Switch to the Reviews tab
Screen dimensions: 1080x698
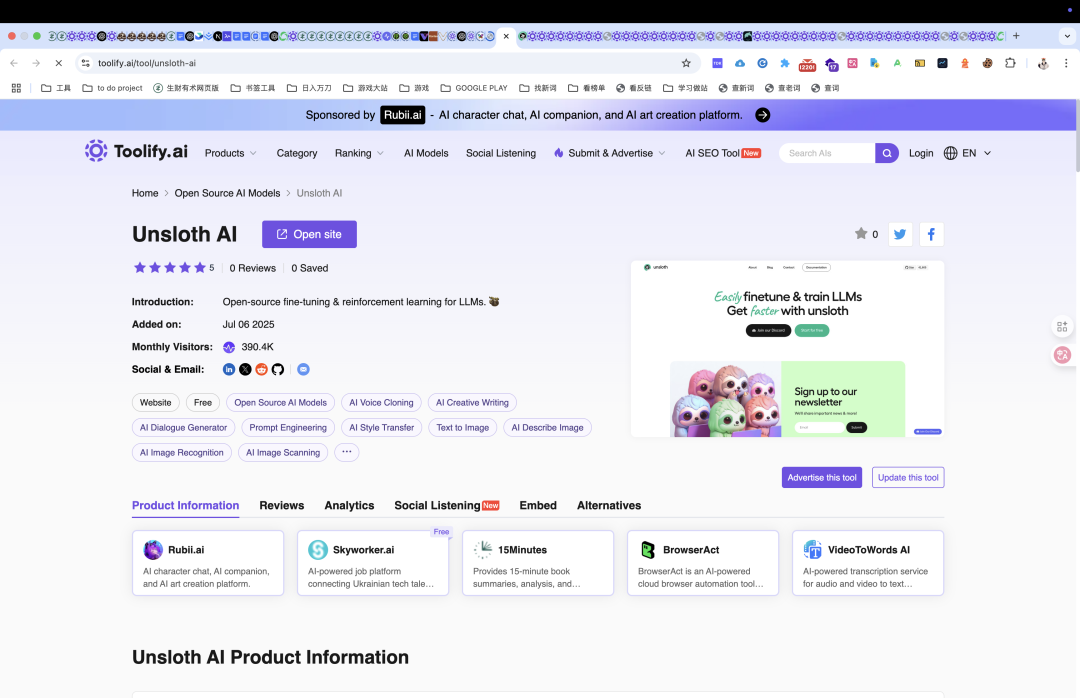pyautogui.click(x=282, y=505)
